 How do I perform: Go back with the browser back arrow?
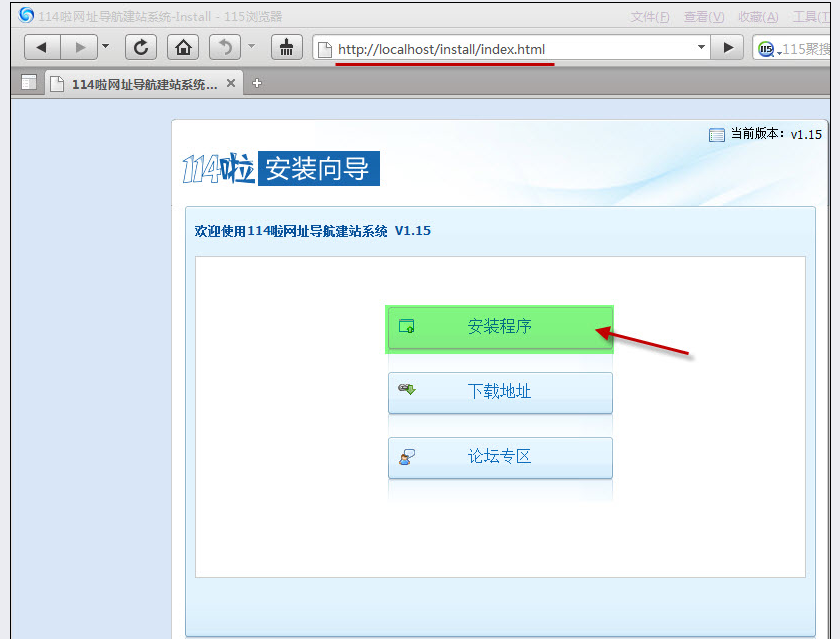tap(42, 48)
